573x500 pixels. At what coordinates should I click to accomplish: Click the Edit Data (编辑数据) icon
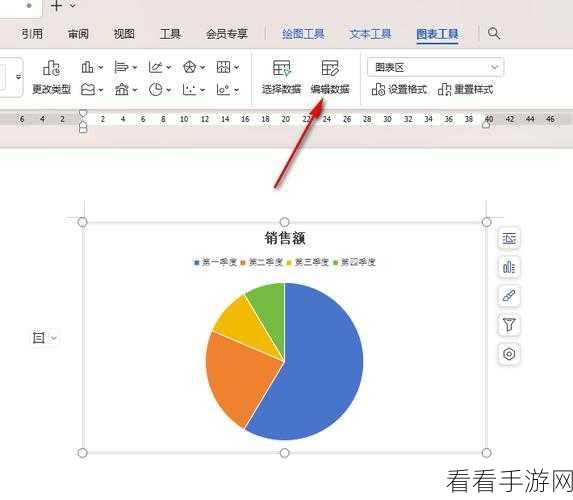[330, 68]
